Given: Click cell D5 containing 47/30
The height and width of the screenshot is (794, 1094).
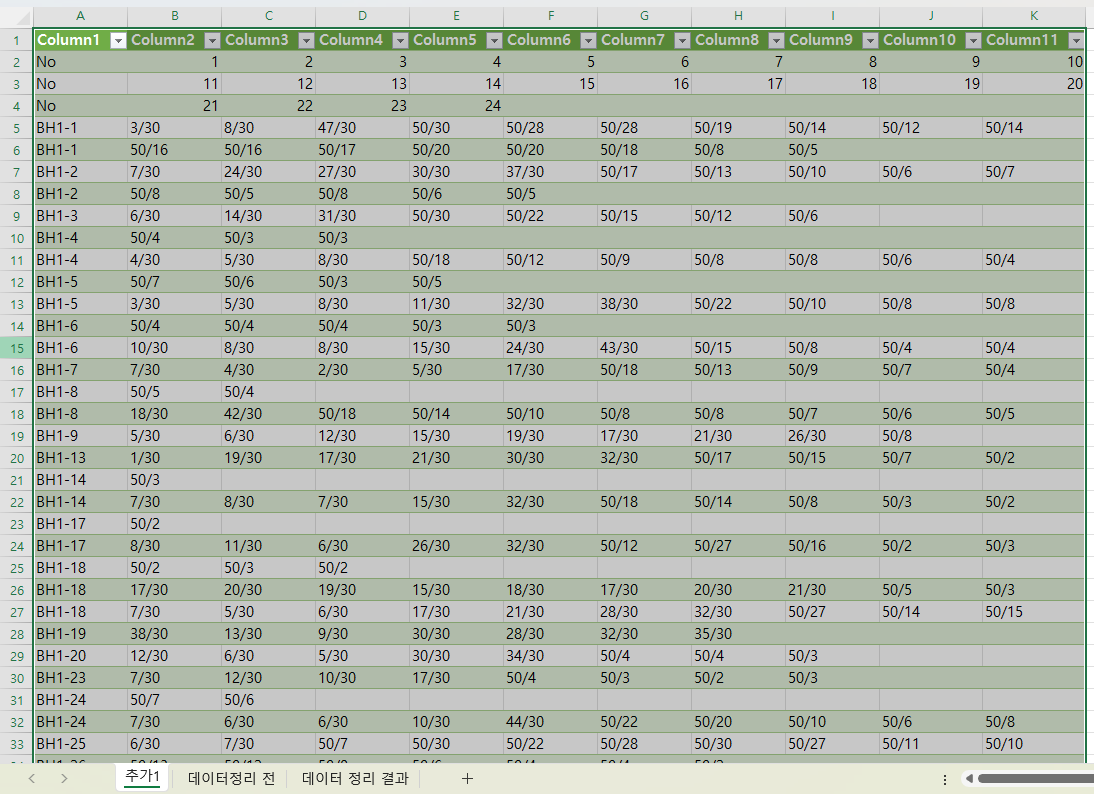Looking at the screenshot, I should click(x=362, y=128).
